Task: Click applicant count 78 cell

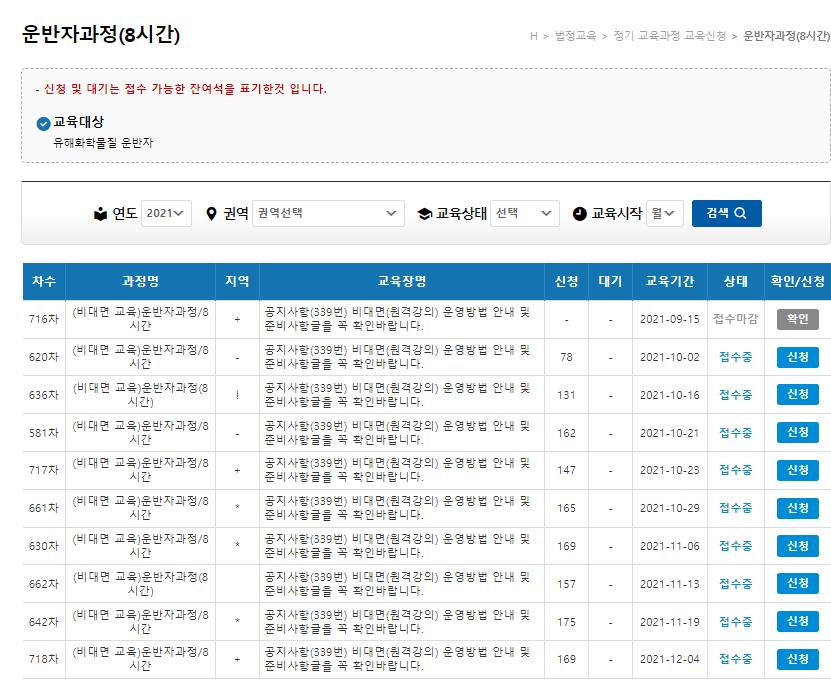Action: pyautogui.click(x=566, y=357)
